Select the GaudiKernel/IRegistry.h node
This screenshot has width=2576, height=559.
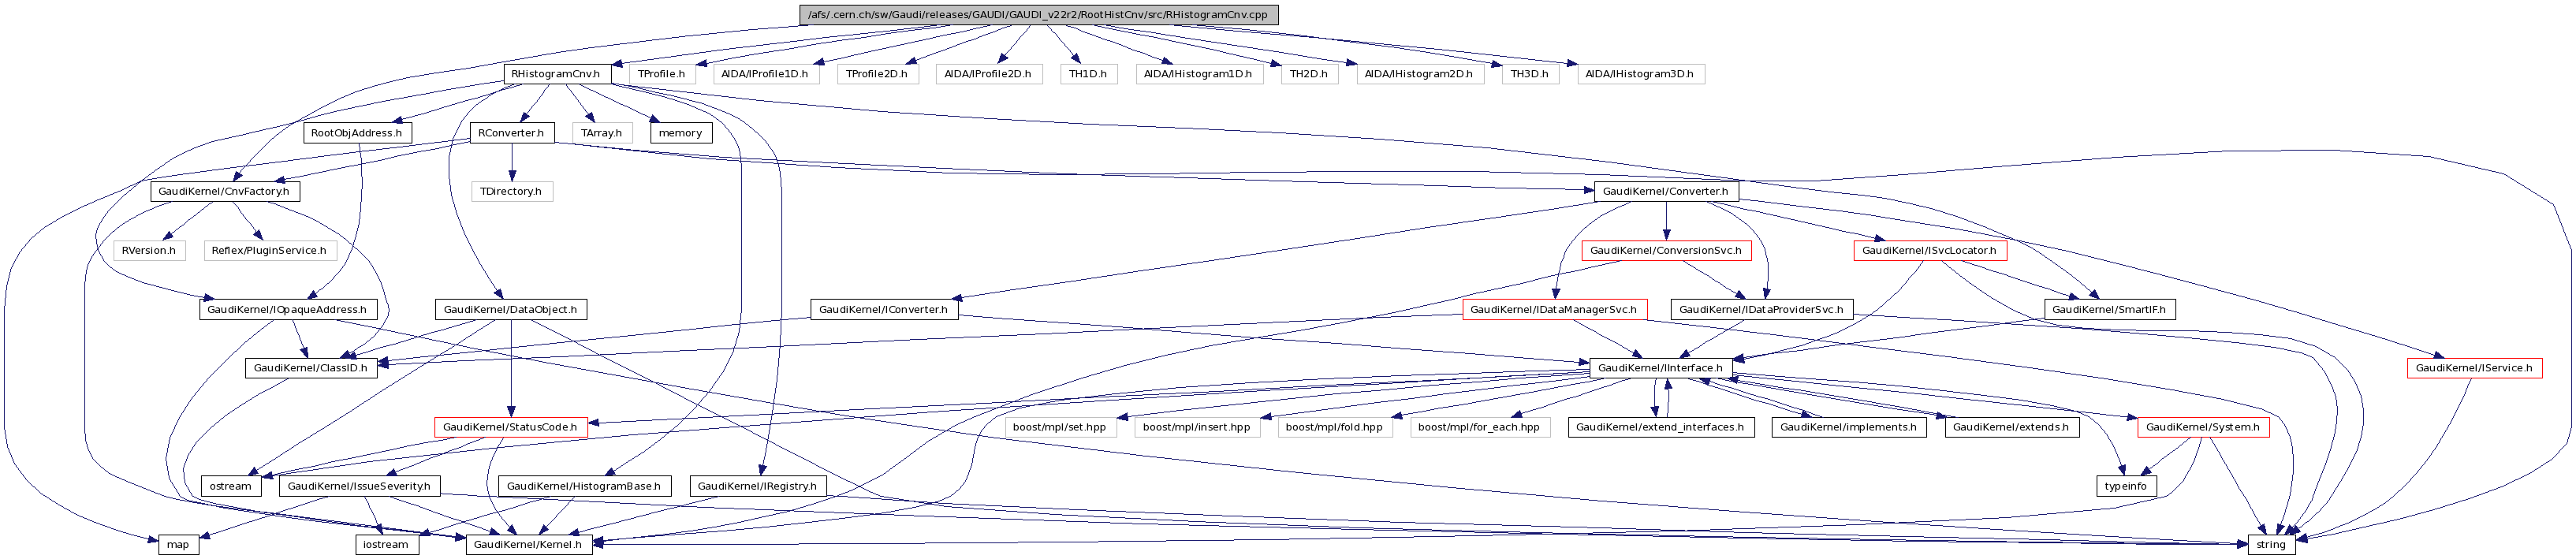pos(757,487)
